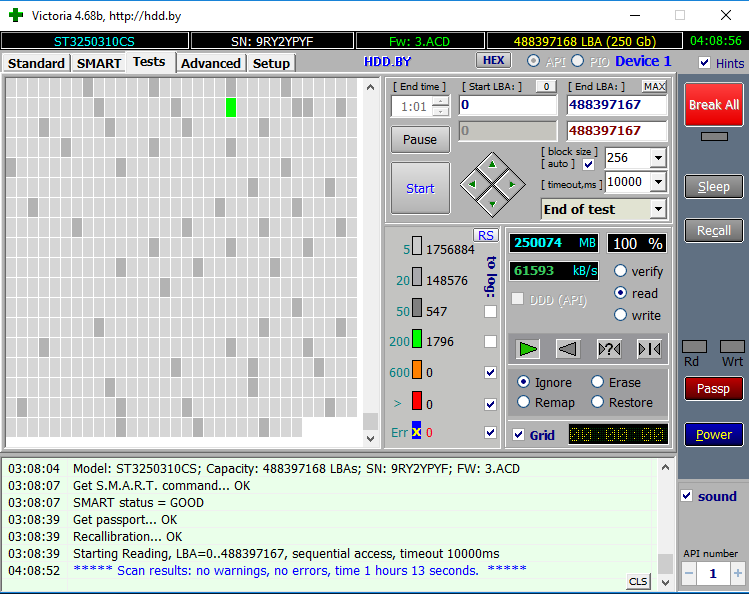Screen dimensions: 749x594
Task: Open the Advanced tab
Action: click(211, 63)
